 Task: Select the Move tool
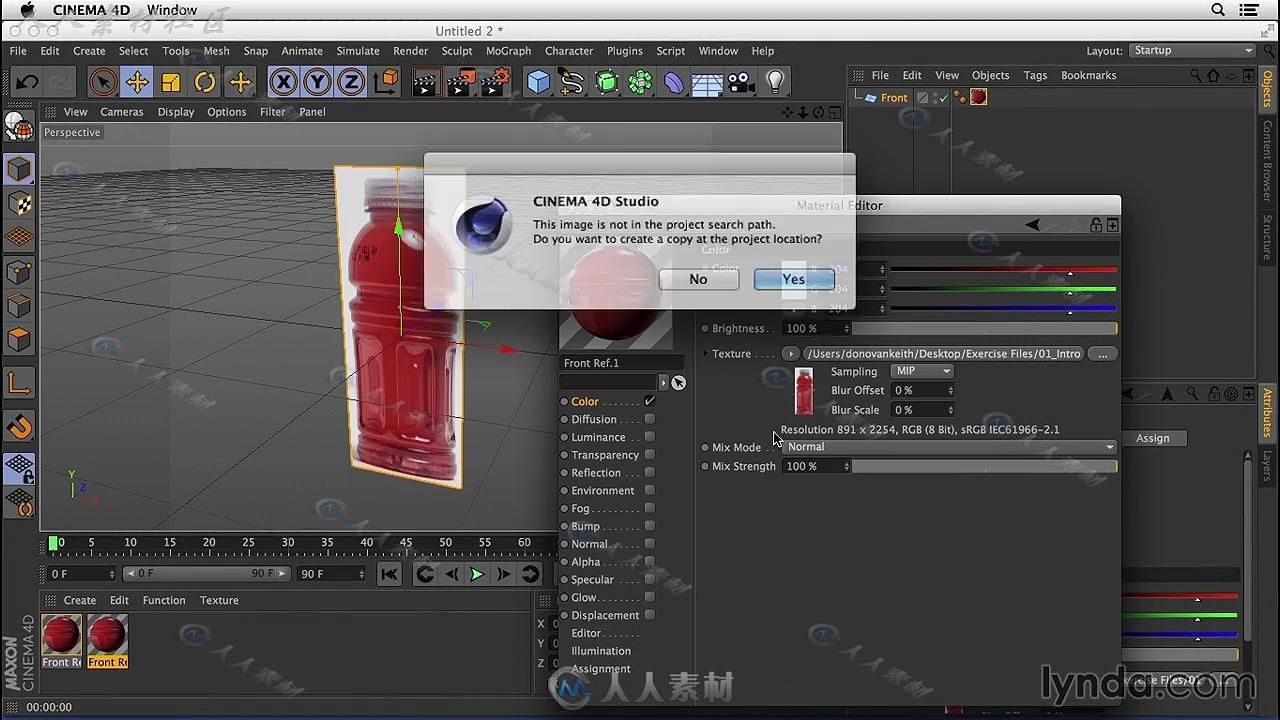tap(137, 82)
